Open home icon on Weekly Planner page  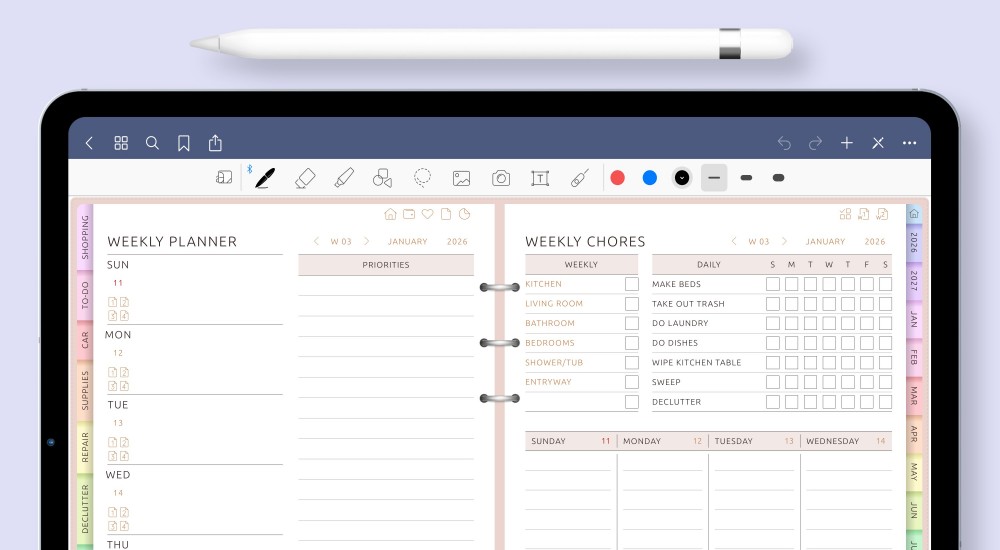click(x=390, y=214)
